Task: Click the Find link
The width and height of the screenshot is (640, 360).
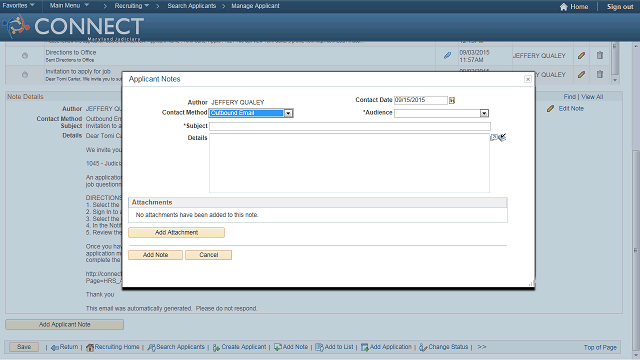Action: coord(569,97)
